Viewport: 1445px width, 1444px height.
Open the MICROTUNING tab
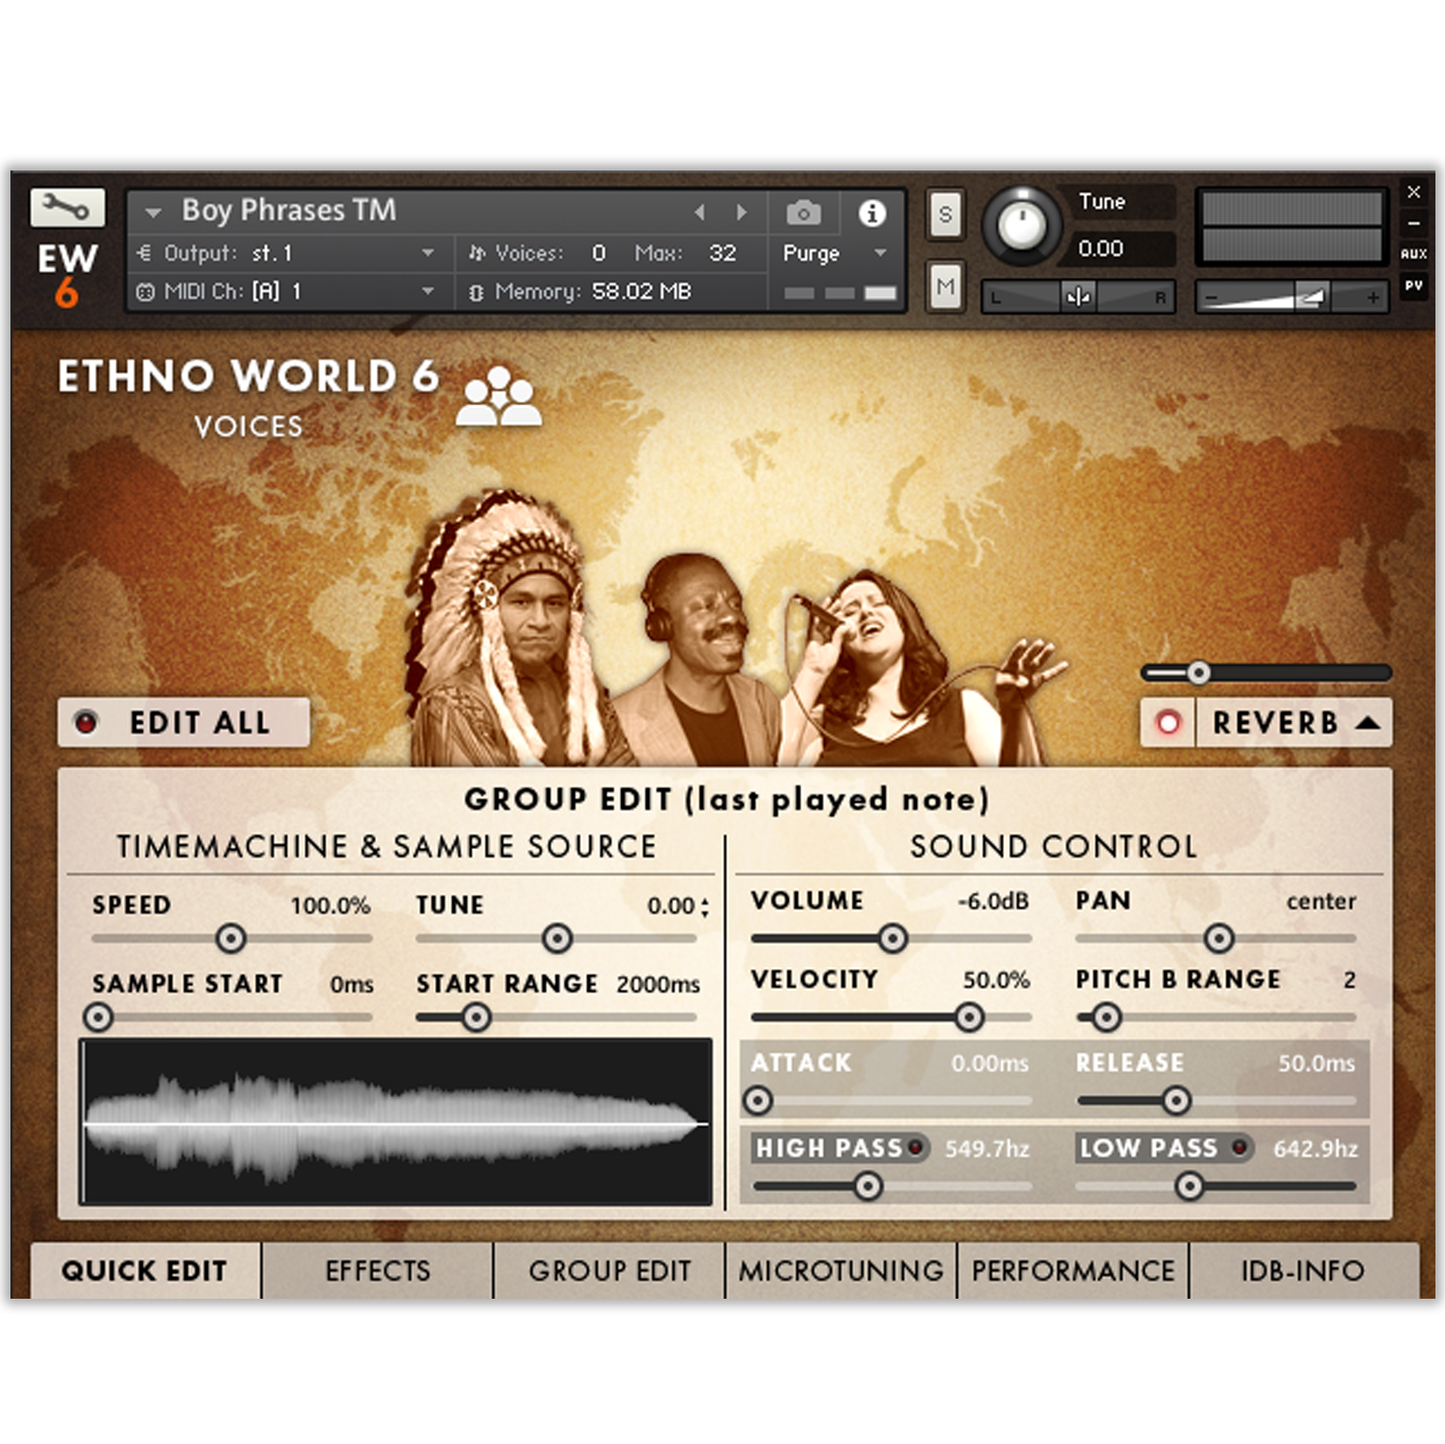[x=840, y=1271]
